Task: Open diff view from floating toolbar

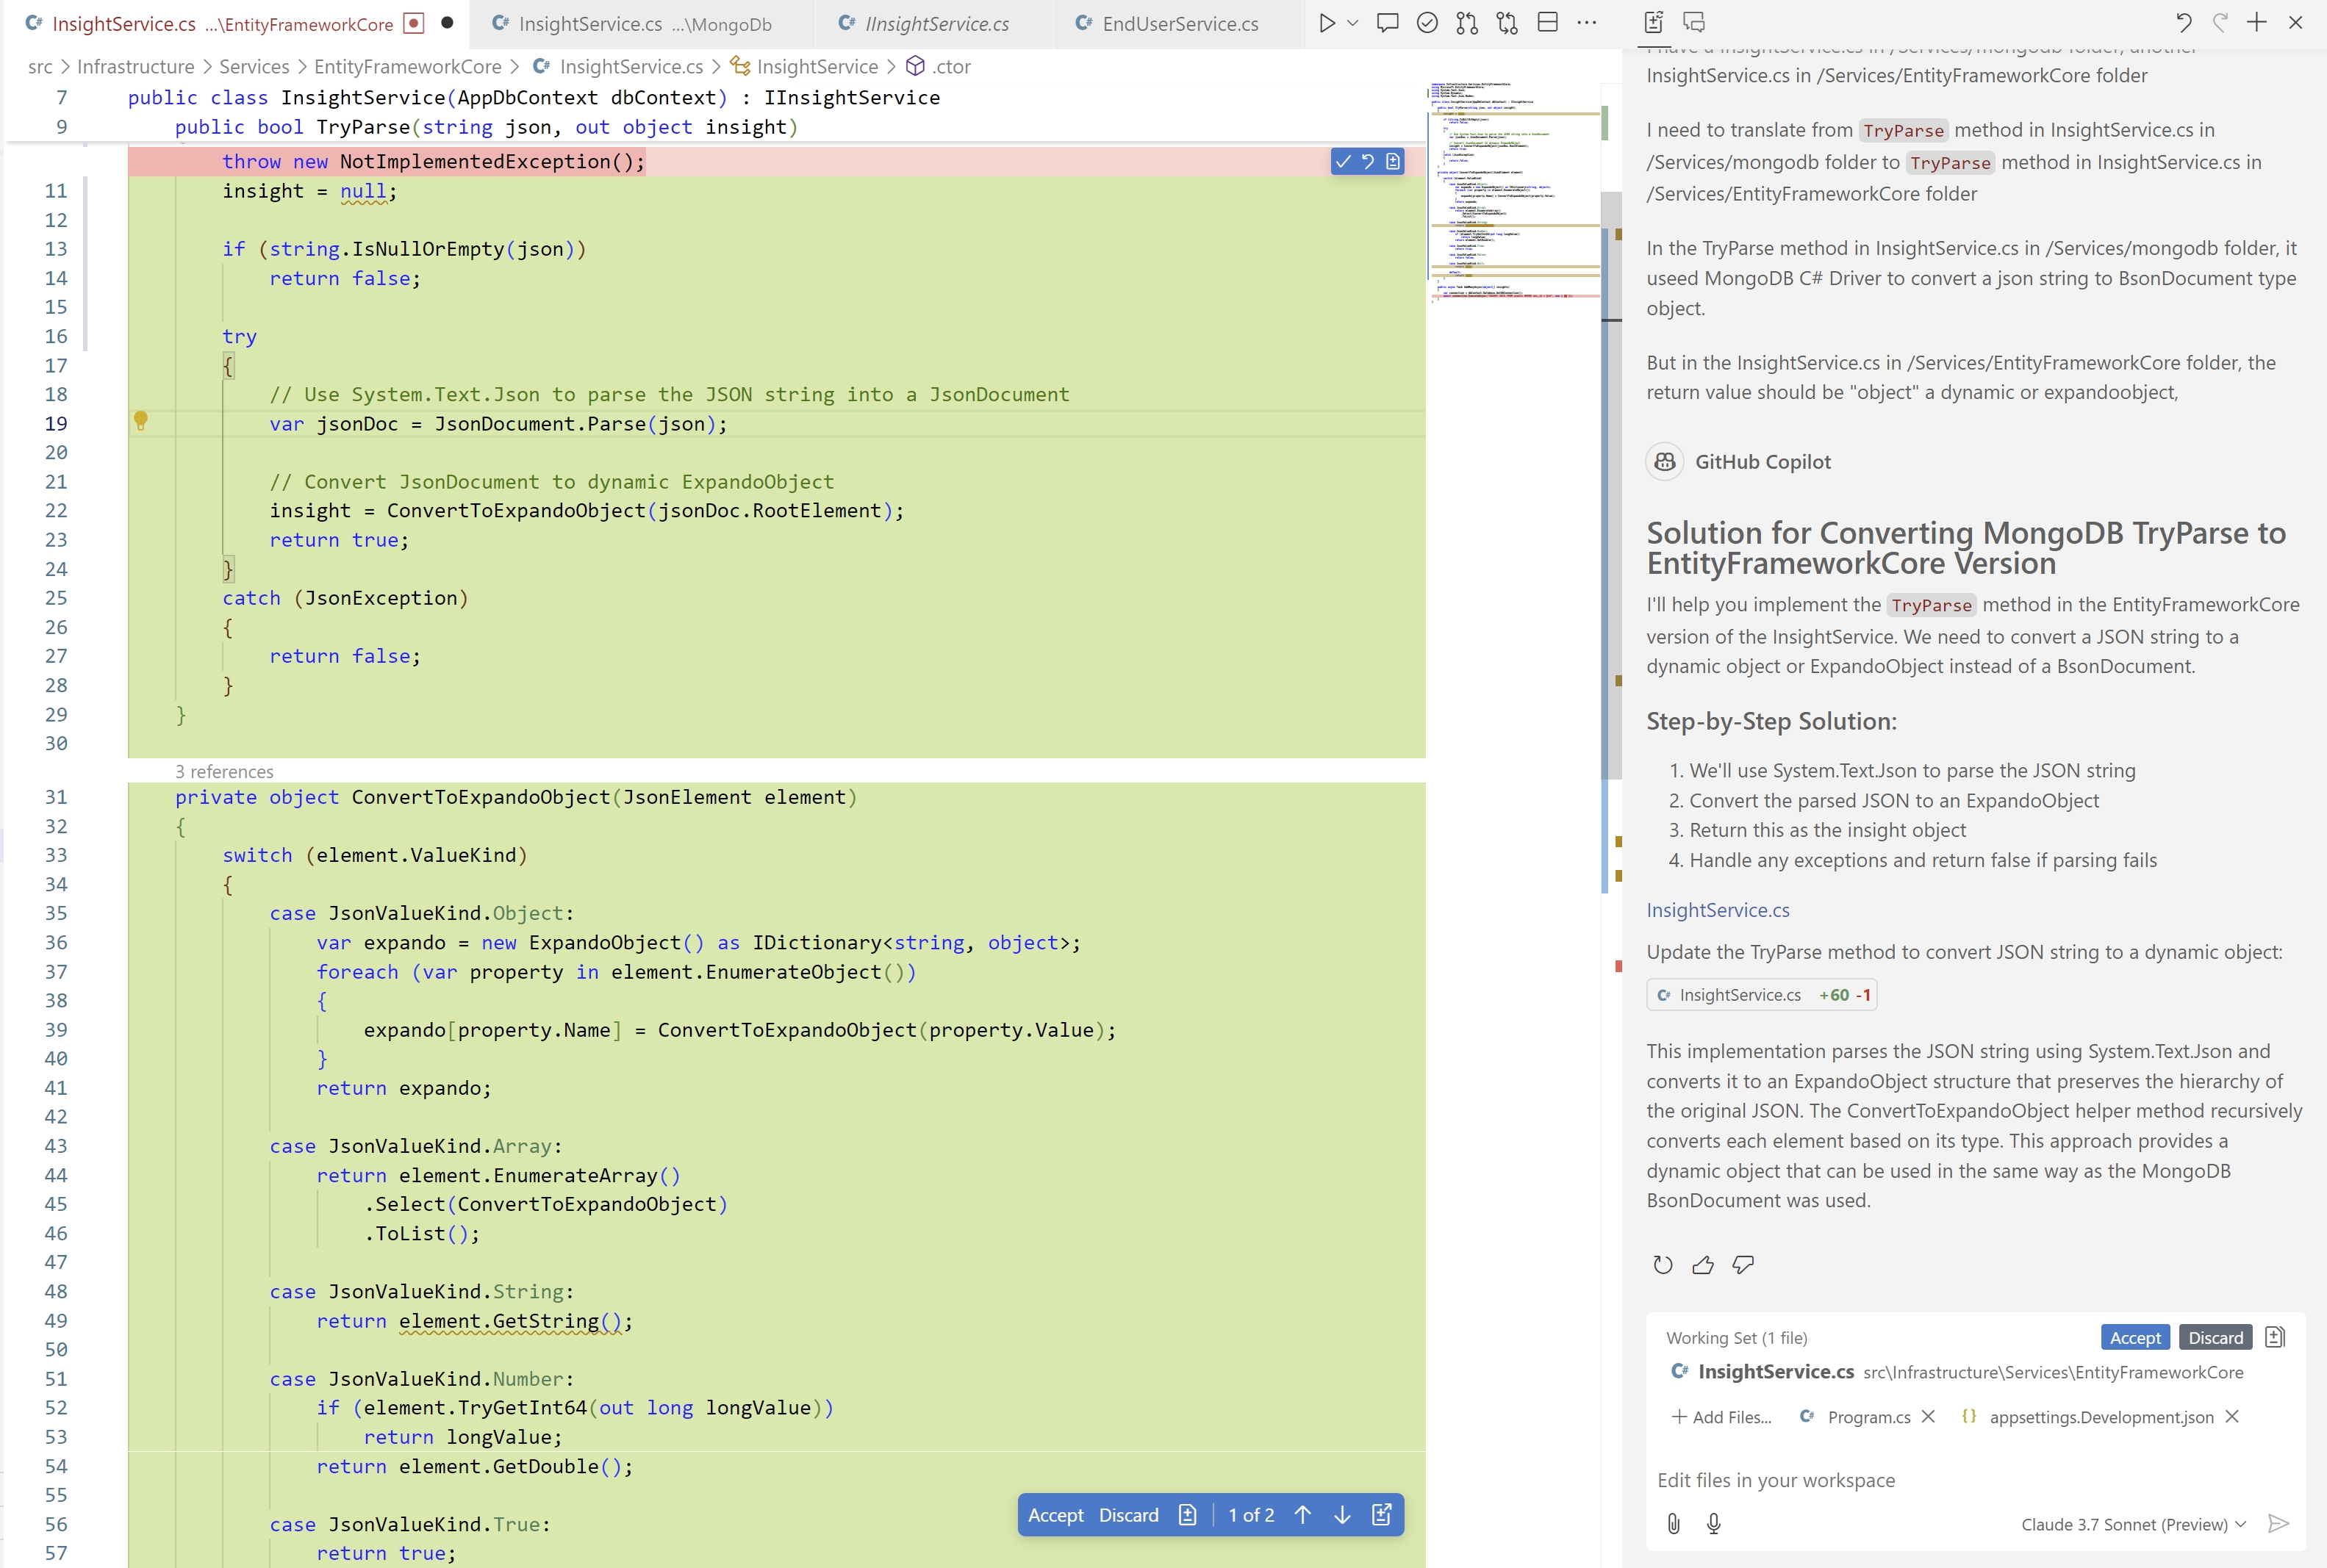Action: point(1187,1515)
